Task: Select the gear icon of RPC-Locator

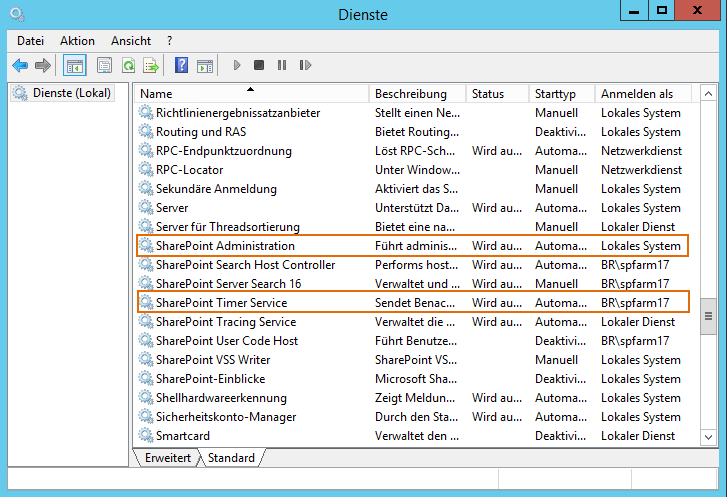Action: tap(146, 169)
